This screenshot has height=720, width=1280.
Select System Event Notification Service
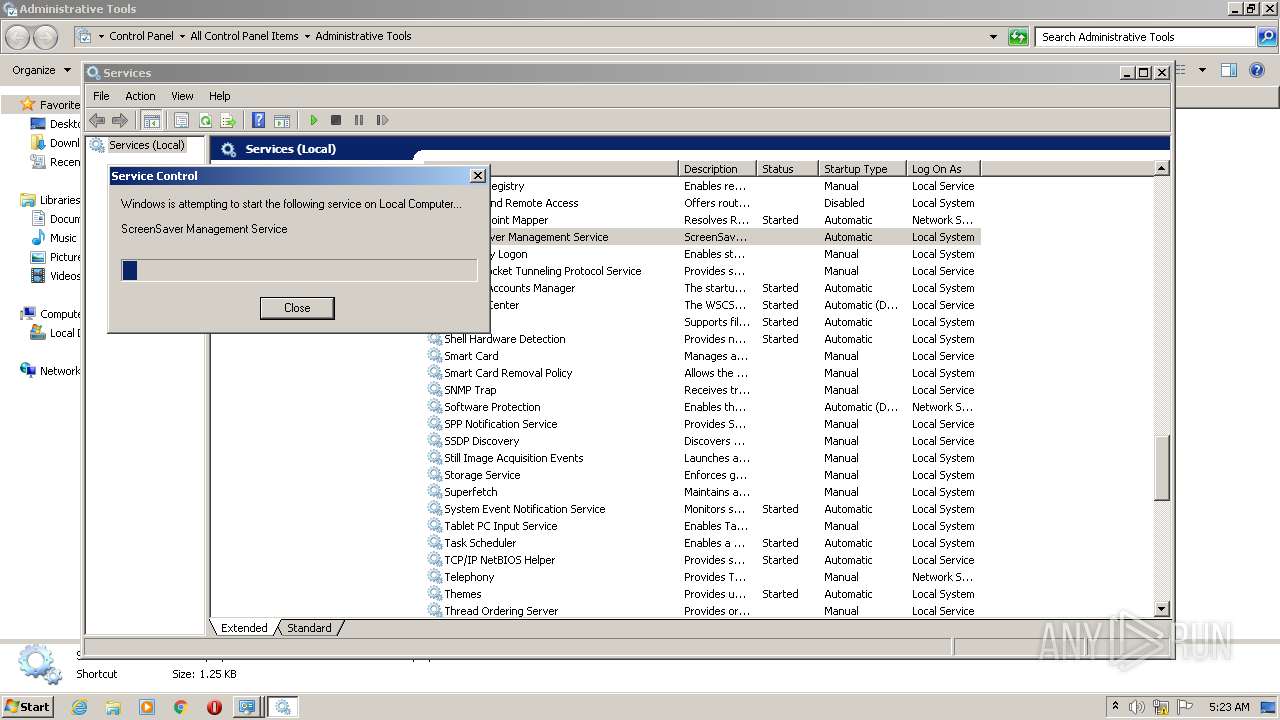(x=703, y=509)
